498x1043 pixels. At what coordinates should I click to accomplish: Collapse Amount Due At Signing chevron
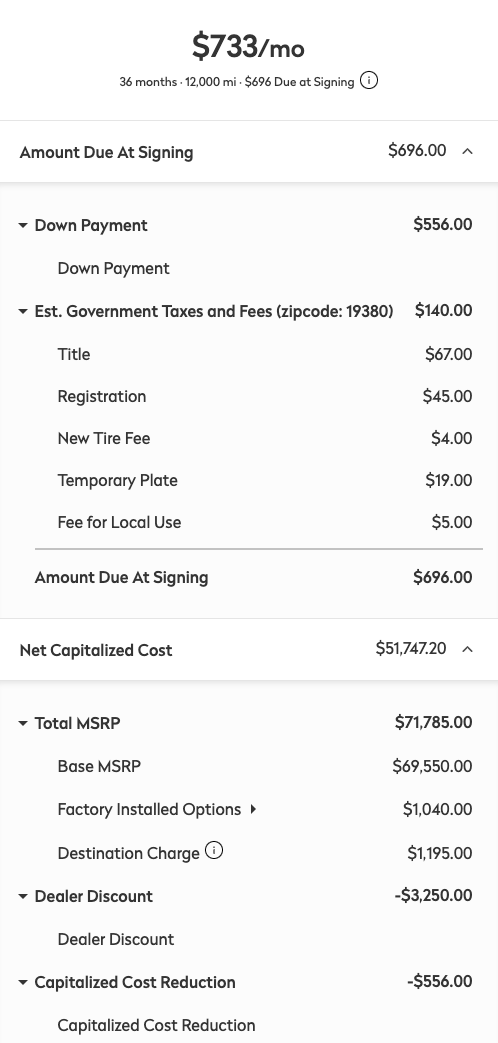point(467,152)
